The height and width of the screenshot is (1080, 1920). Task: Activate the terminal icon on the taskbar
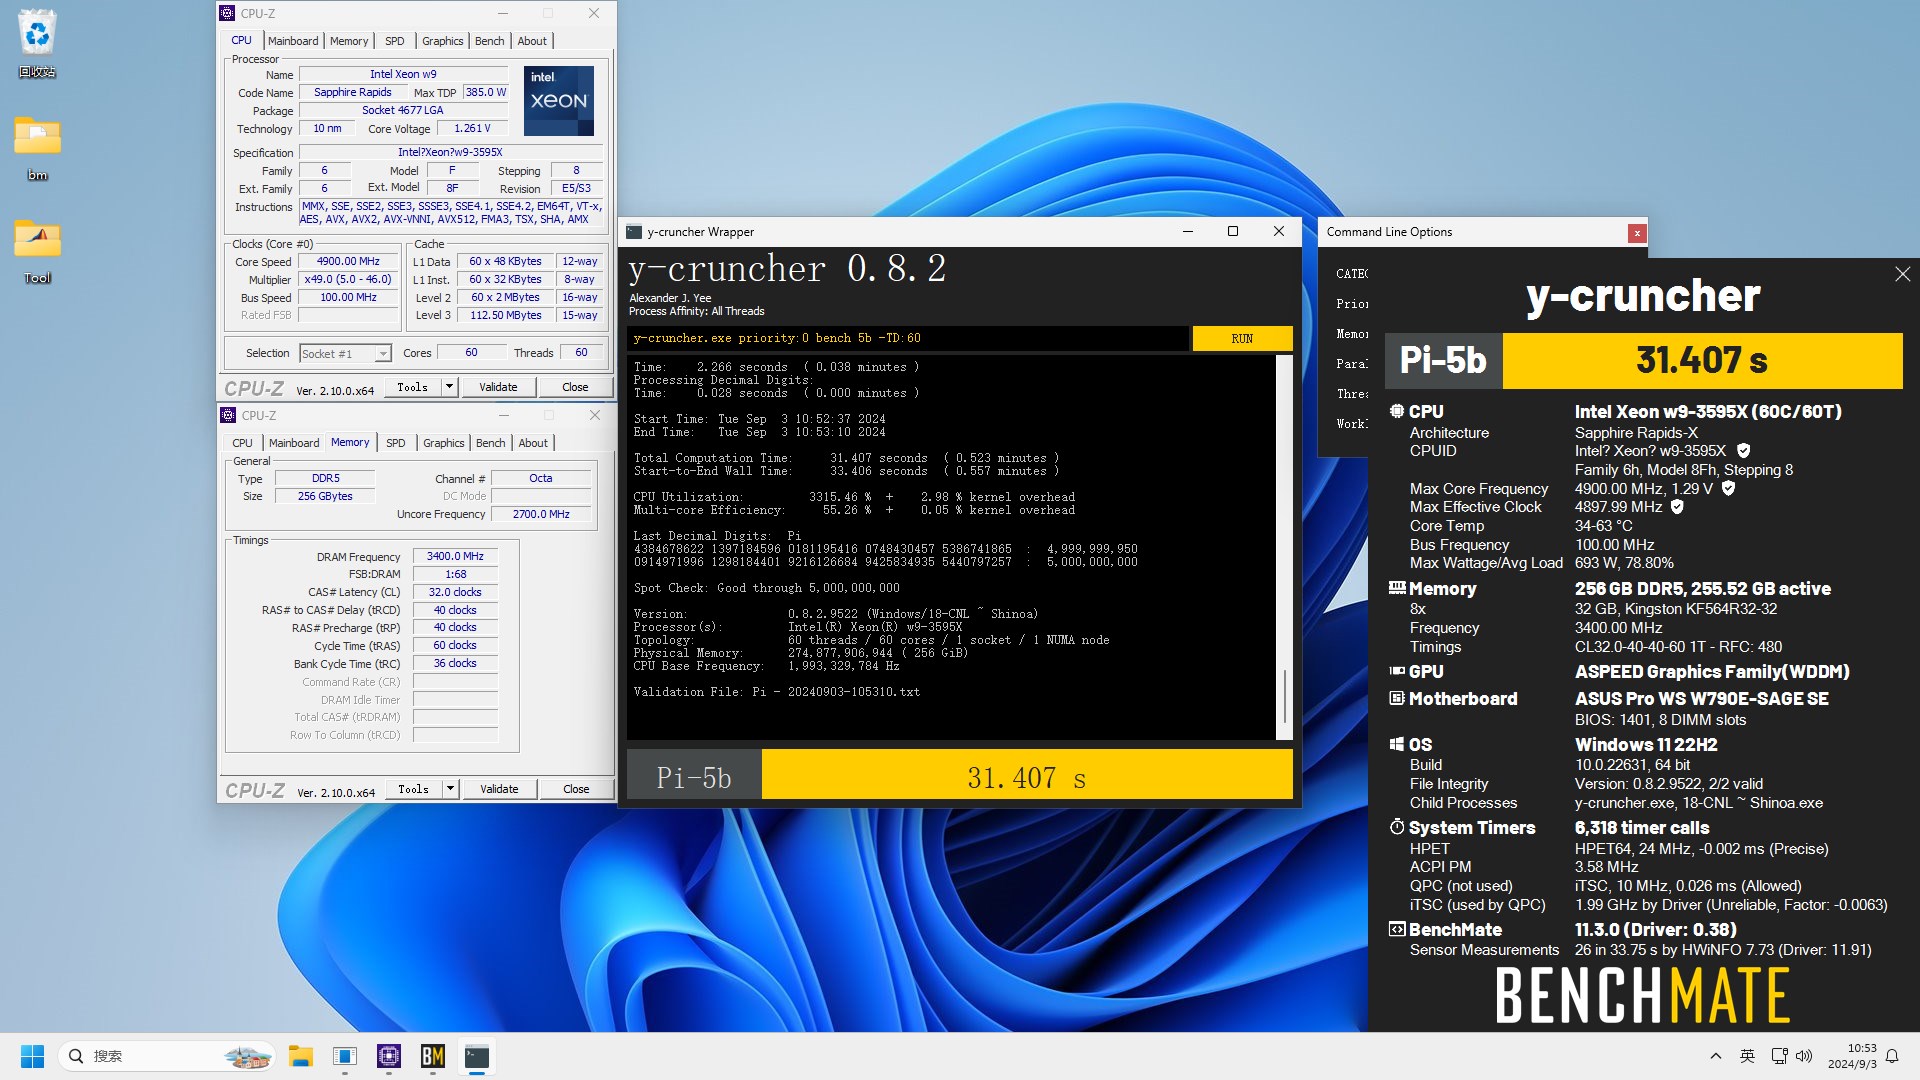477,1056
